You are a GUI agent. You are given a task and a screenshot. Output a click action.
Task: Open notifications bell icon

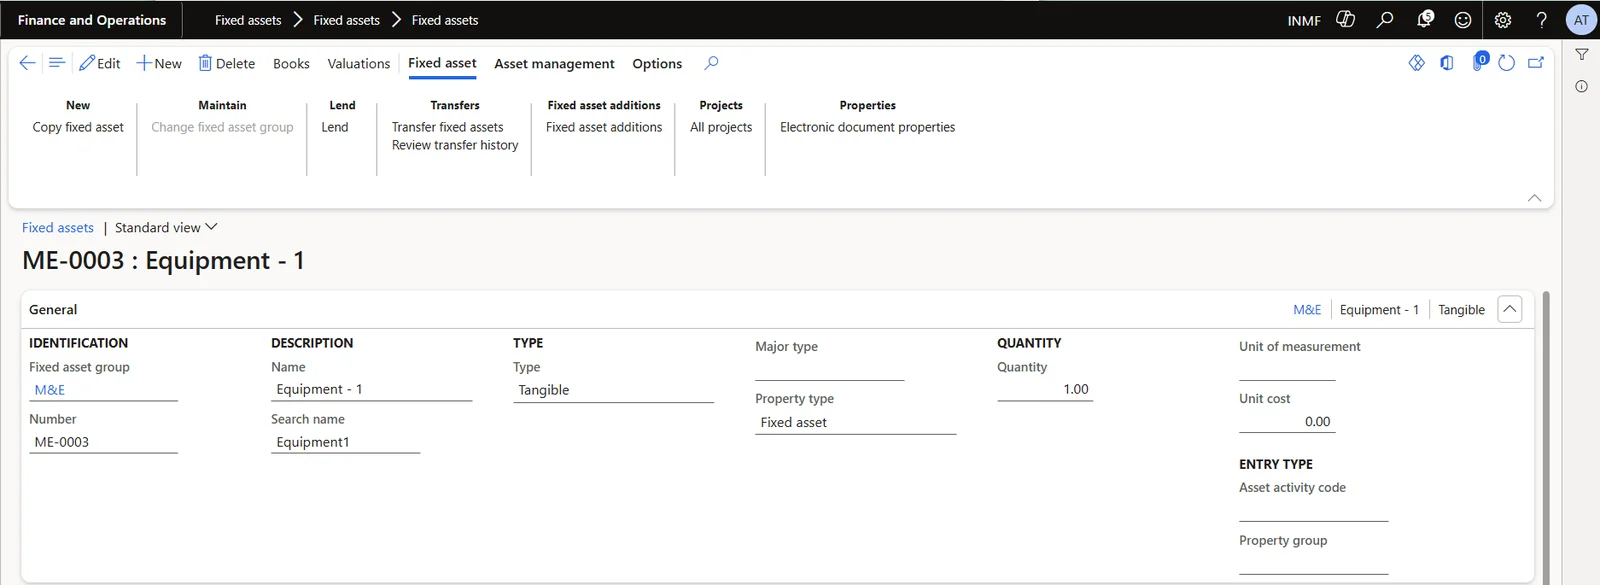(x=1424, y=20)
